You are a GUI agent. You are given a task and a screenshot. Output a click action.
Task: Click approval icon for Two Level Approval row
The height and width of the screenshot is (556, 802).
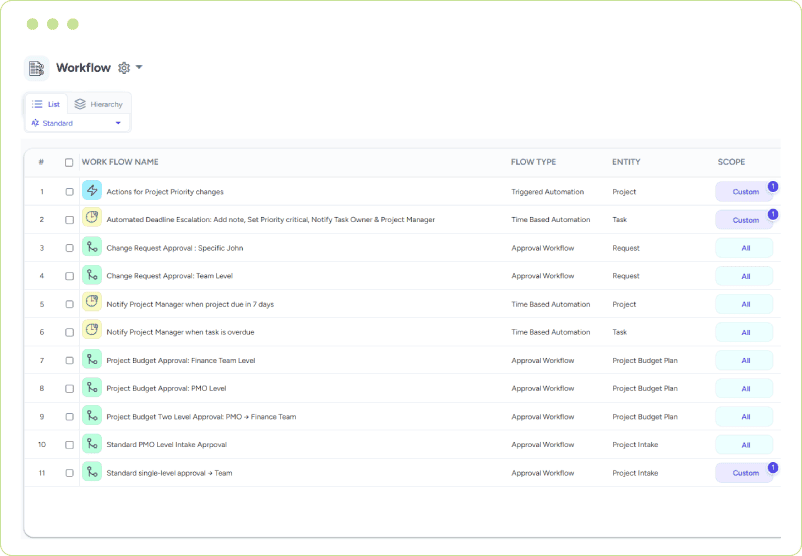point(92,415)
